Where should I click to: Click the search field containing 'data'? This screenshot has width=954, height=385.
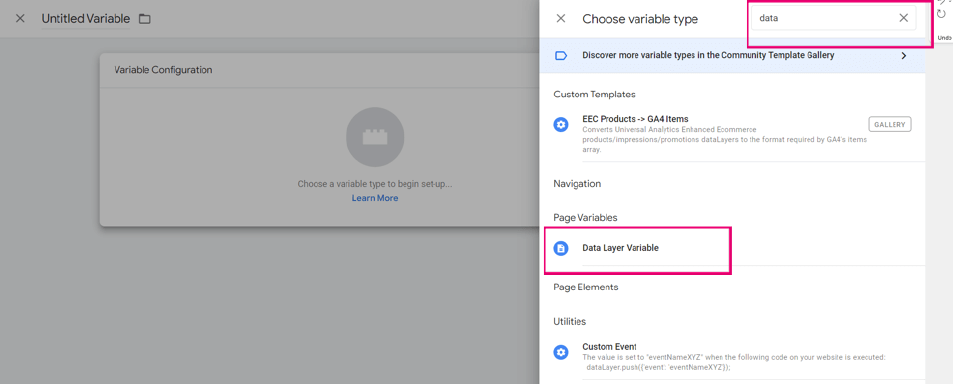[834, 18]
